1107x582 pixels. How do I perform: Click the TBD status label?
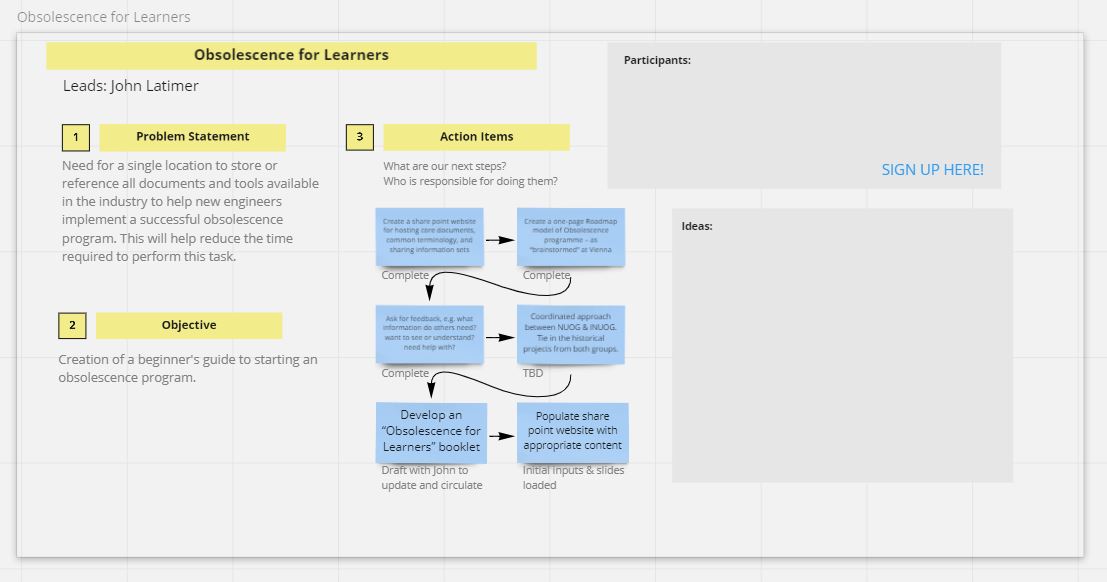[x=533, y=373]
